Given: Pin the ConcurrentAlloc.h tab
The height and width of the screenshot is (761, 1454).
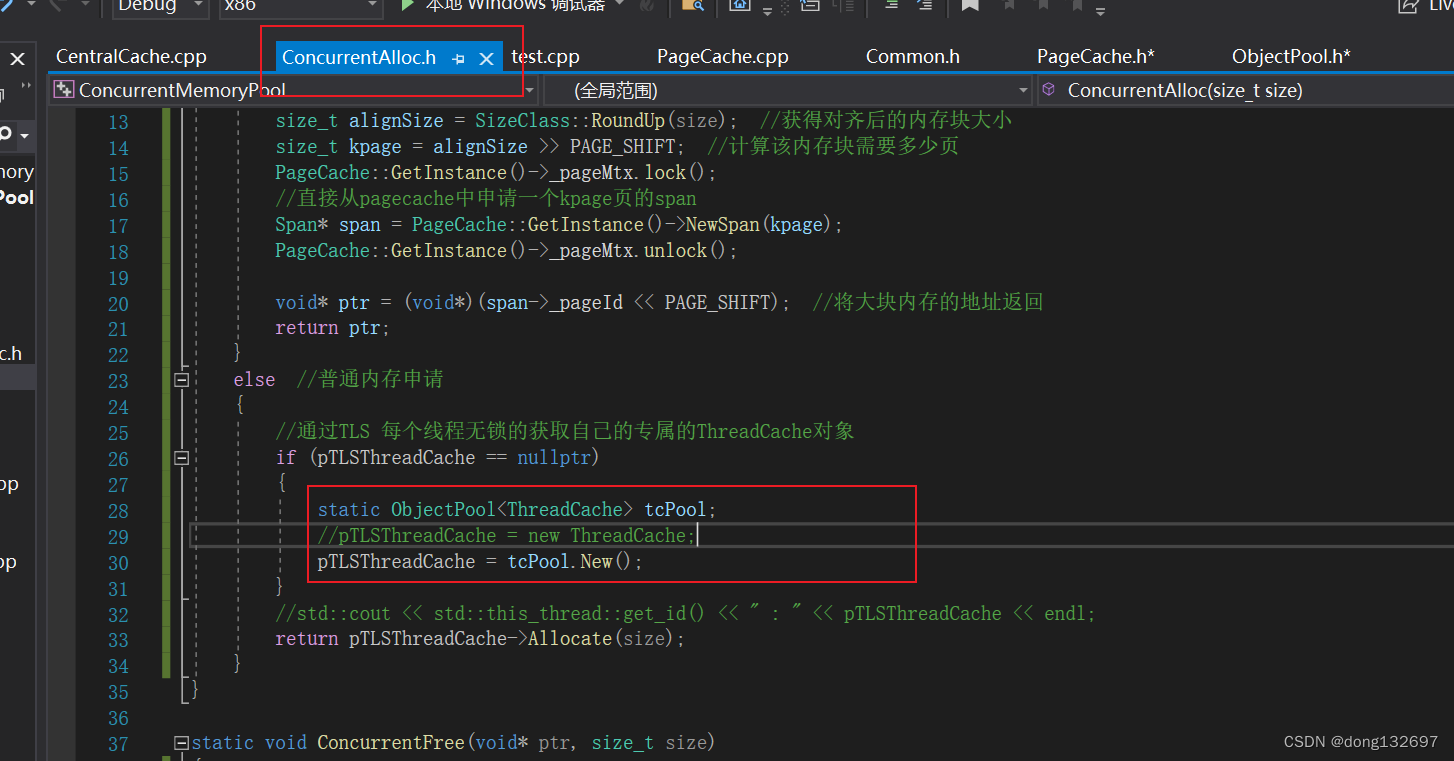Looking at the screenshot, I should click(458, 58).
